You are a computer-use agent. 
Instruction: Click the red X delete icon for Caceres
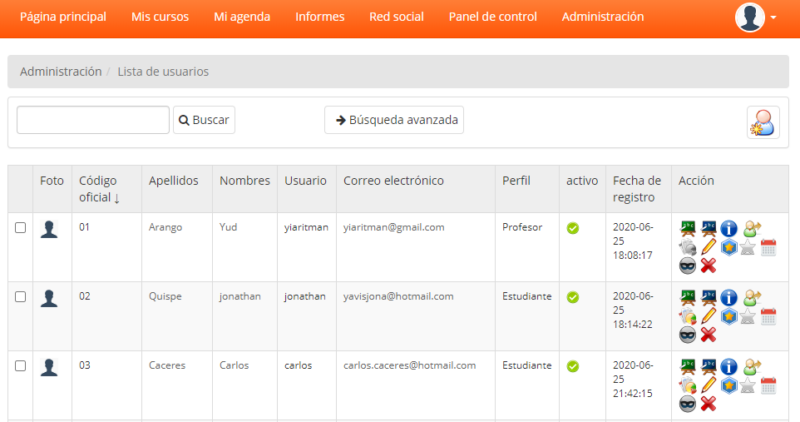point(709,403)
